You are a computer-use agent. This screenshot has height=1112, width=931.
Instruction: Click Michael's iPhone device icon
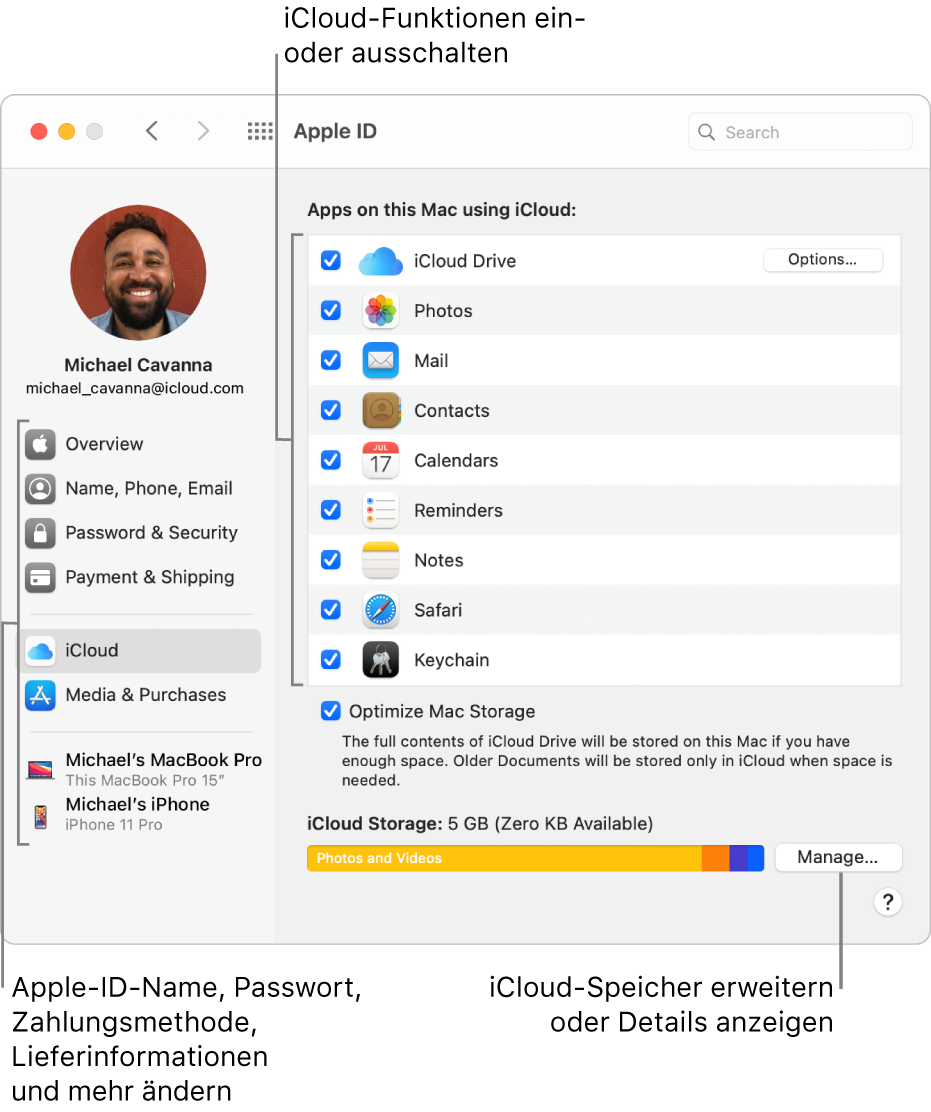40,816
